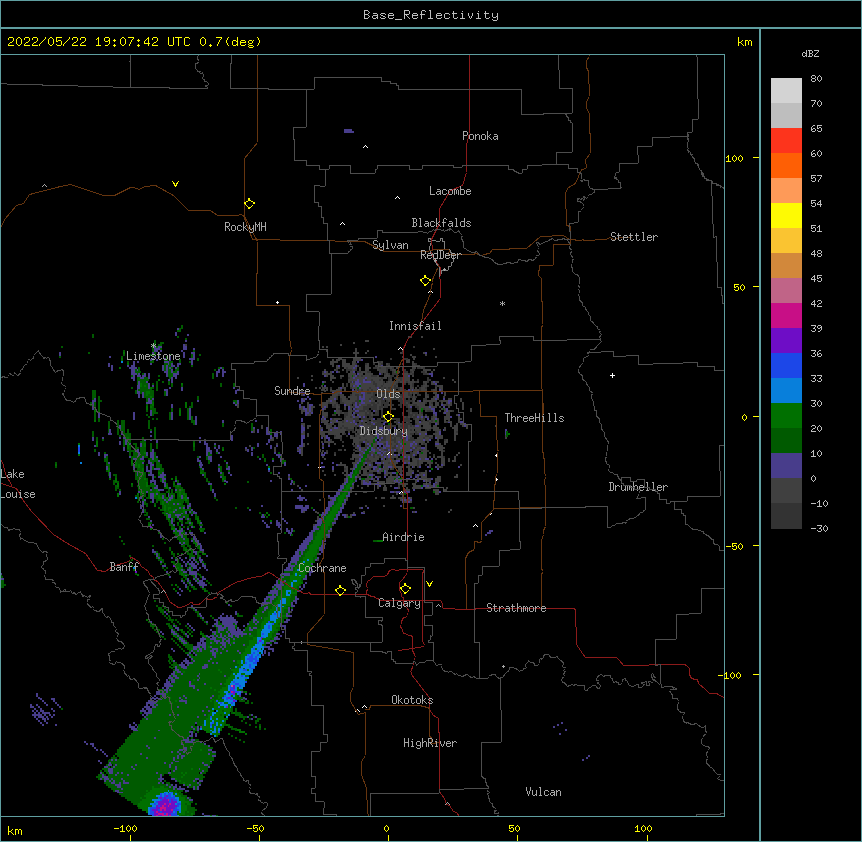Click the yellow diamond marker between Olds and Didsbury
This screenshot has width=862, height=842.
(389, 416)
